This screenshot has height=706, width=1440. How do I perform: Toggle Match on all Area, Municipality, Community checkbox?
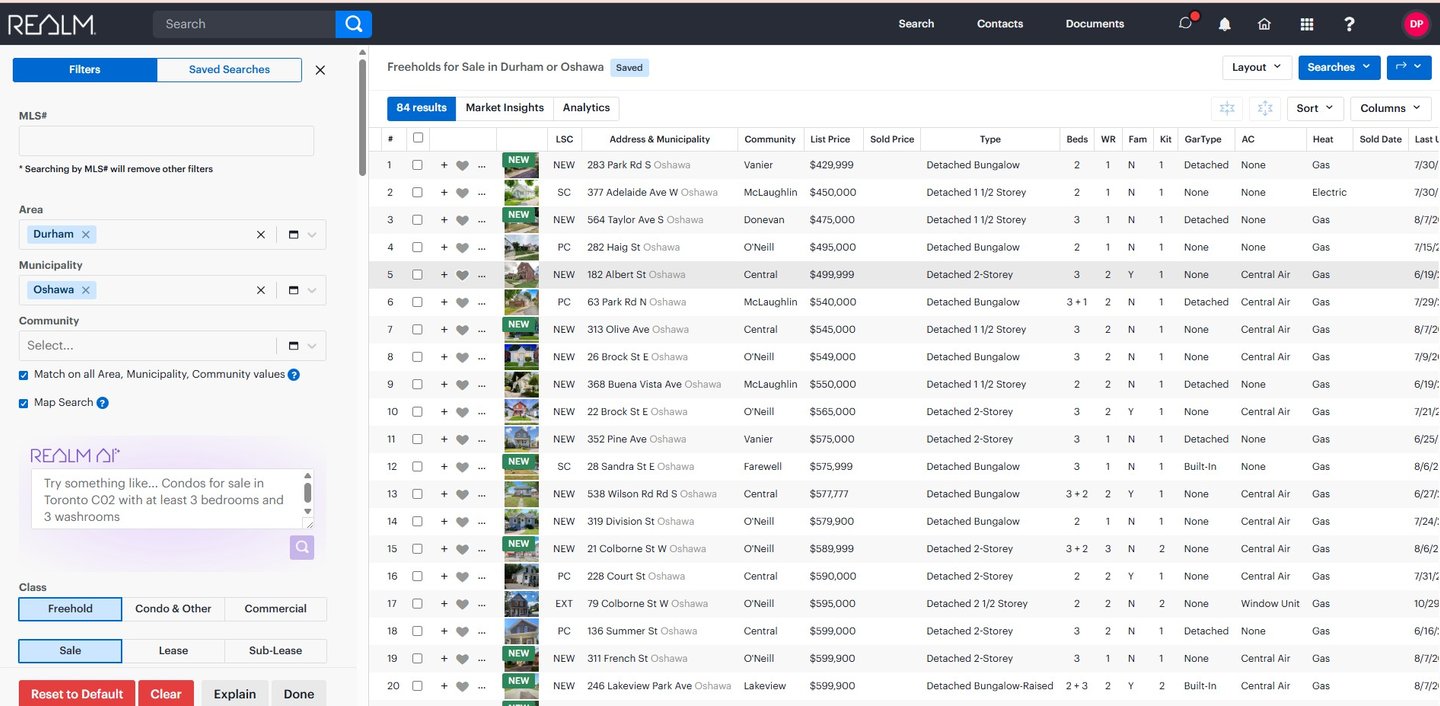(x=24, y=375)
